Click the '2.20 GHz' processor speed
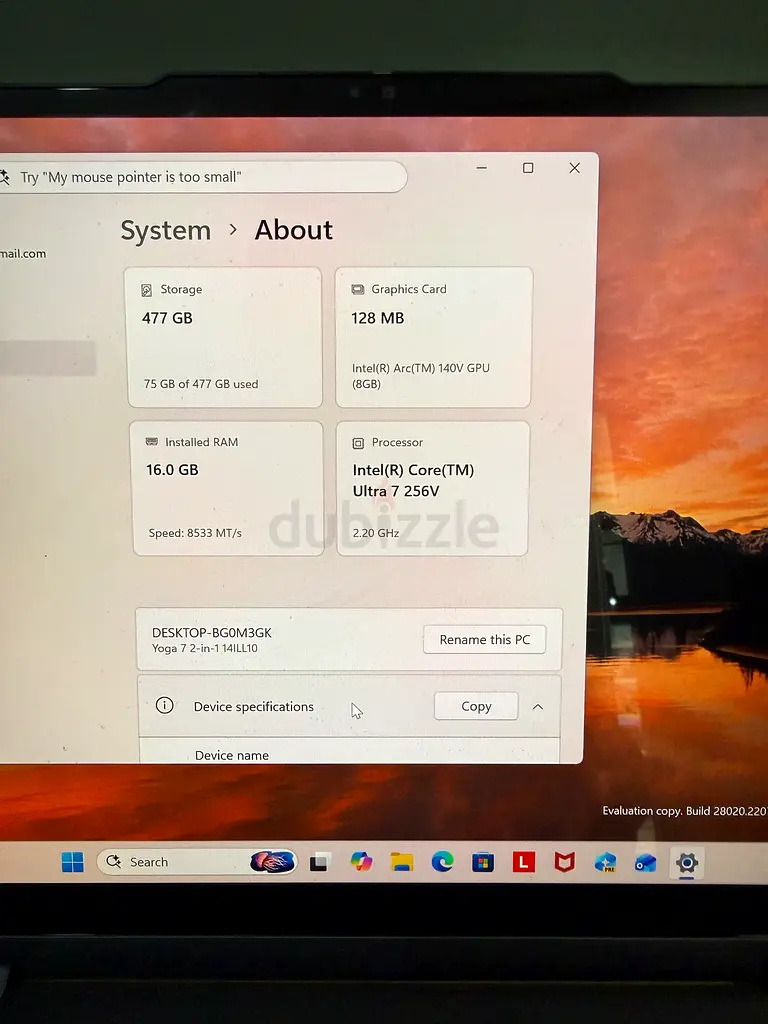 point(376,533)
